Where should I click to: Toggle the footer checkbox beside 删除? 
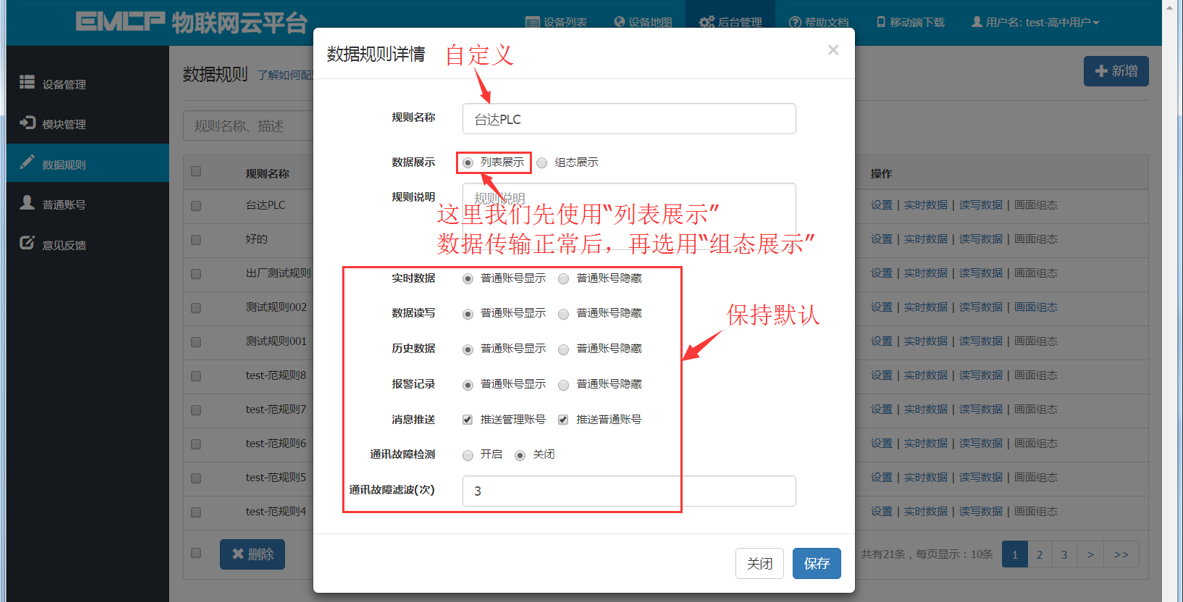196,553
